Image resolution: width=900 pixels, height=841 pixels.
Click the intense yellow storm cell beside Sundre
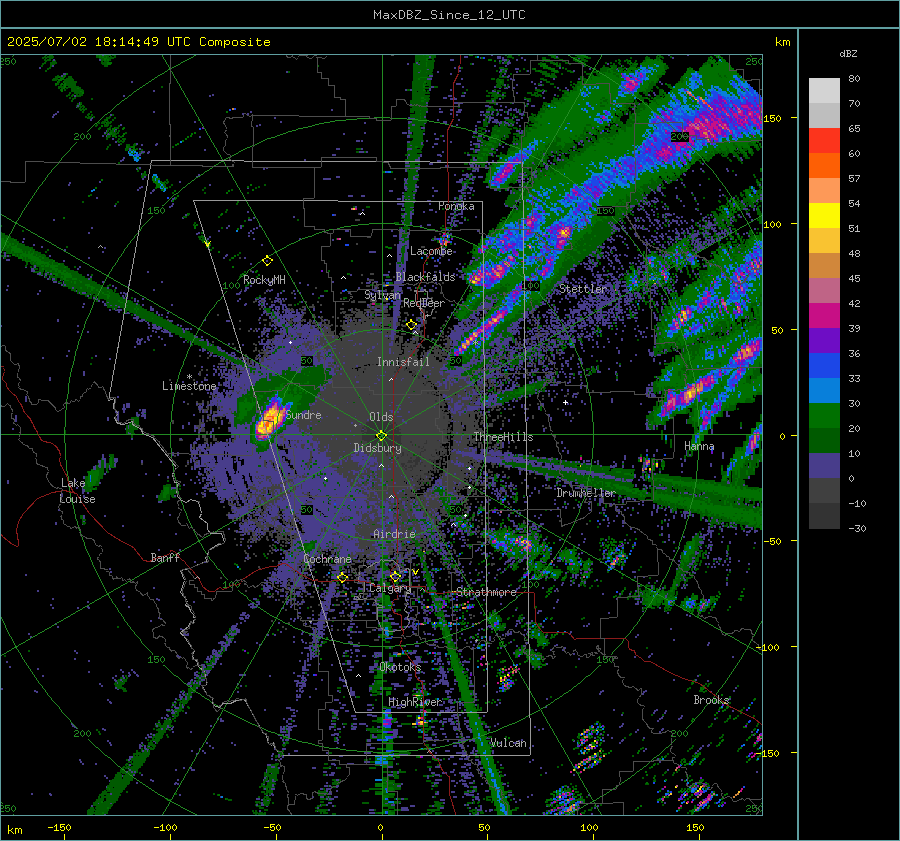point(269,423)
